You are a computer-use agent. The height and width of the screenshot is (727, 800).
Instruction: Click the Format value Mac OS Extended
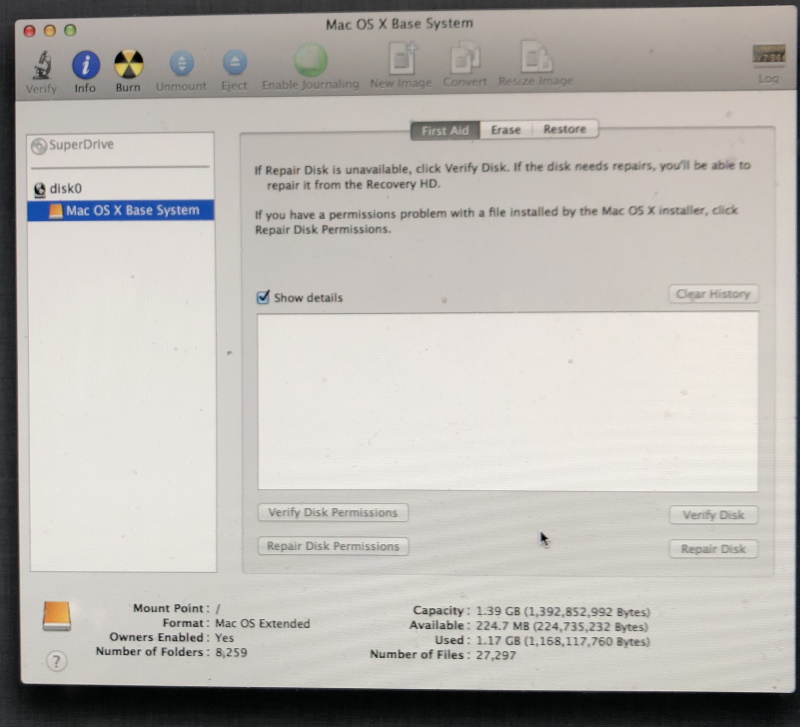[x=262, y=623]
